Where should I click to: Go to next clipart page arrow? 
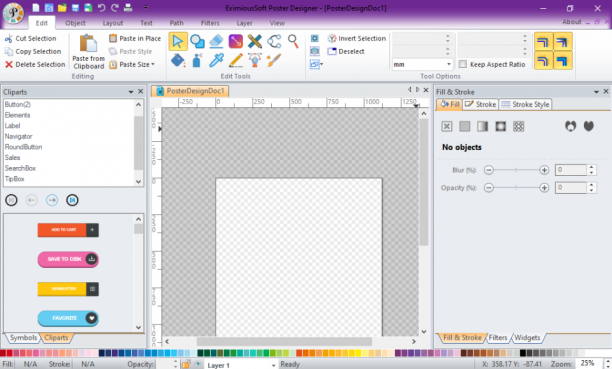tap(52, 200)
